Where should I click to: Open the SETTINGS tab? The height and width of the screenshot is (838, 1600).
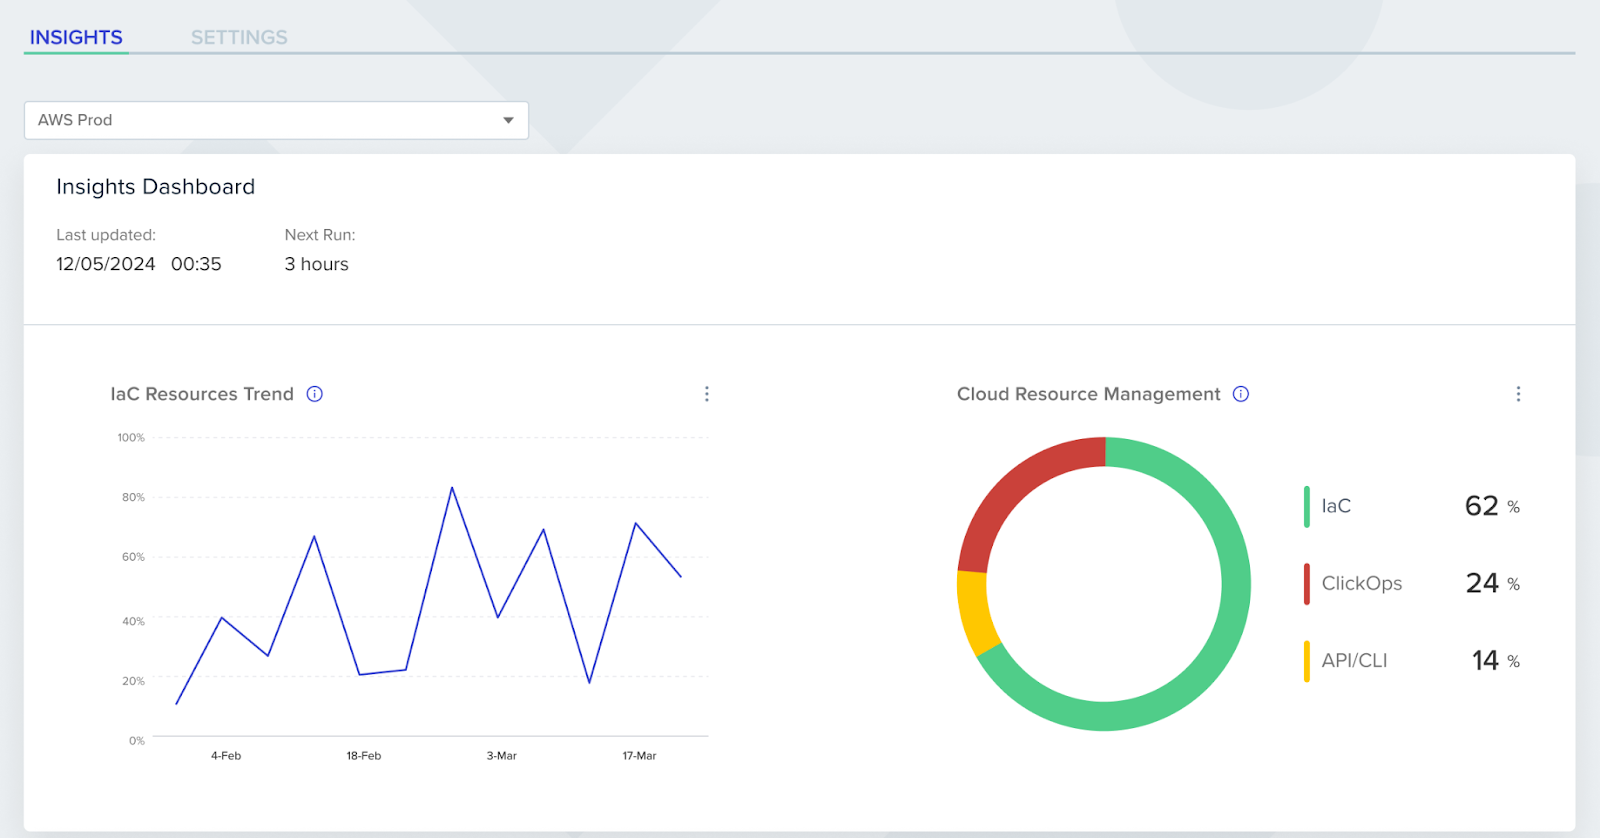(239, 37)
